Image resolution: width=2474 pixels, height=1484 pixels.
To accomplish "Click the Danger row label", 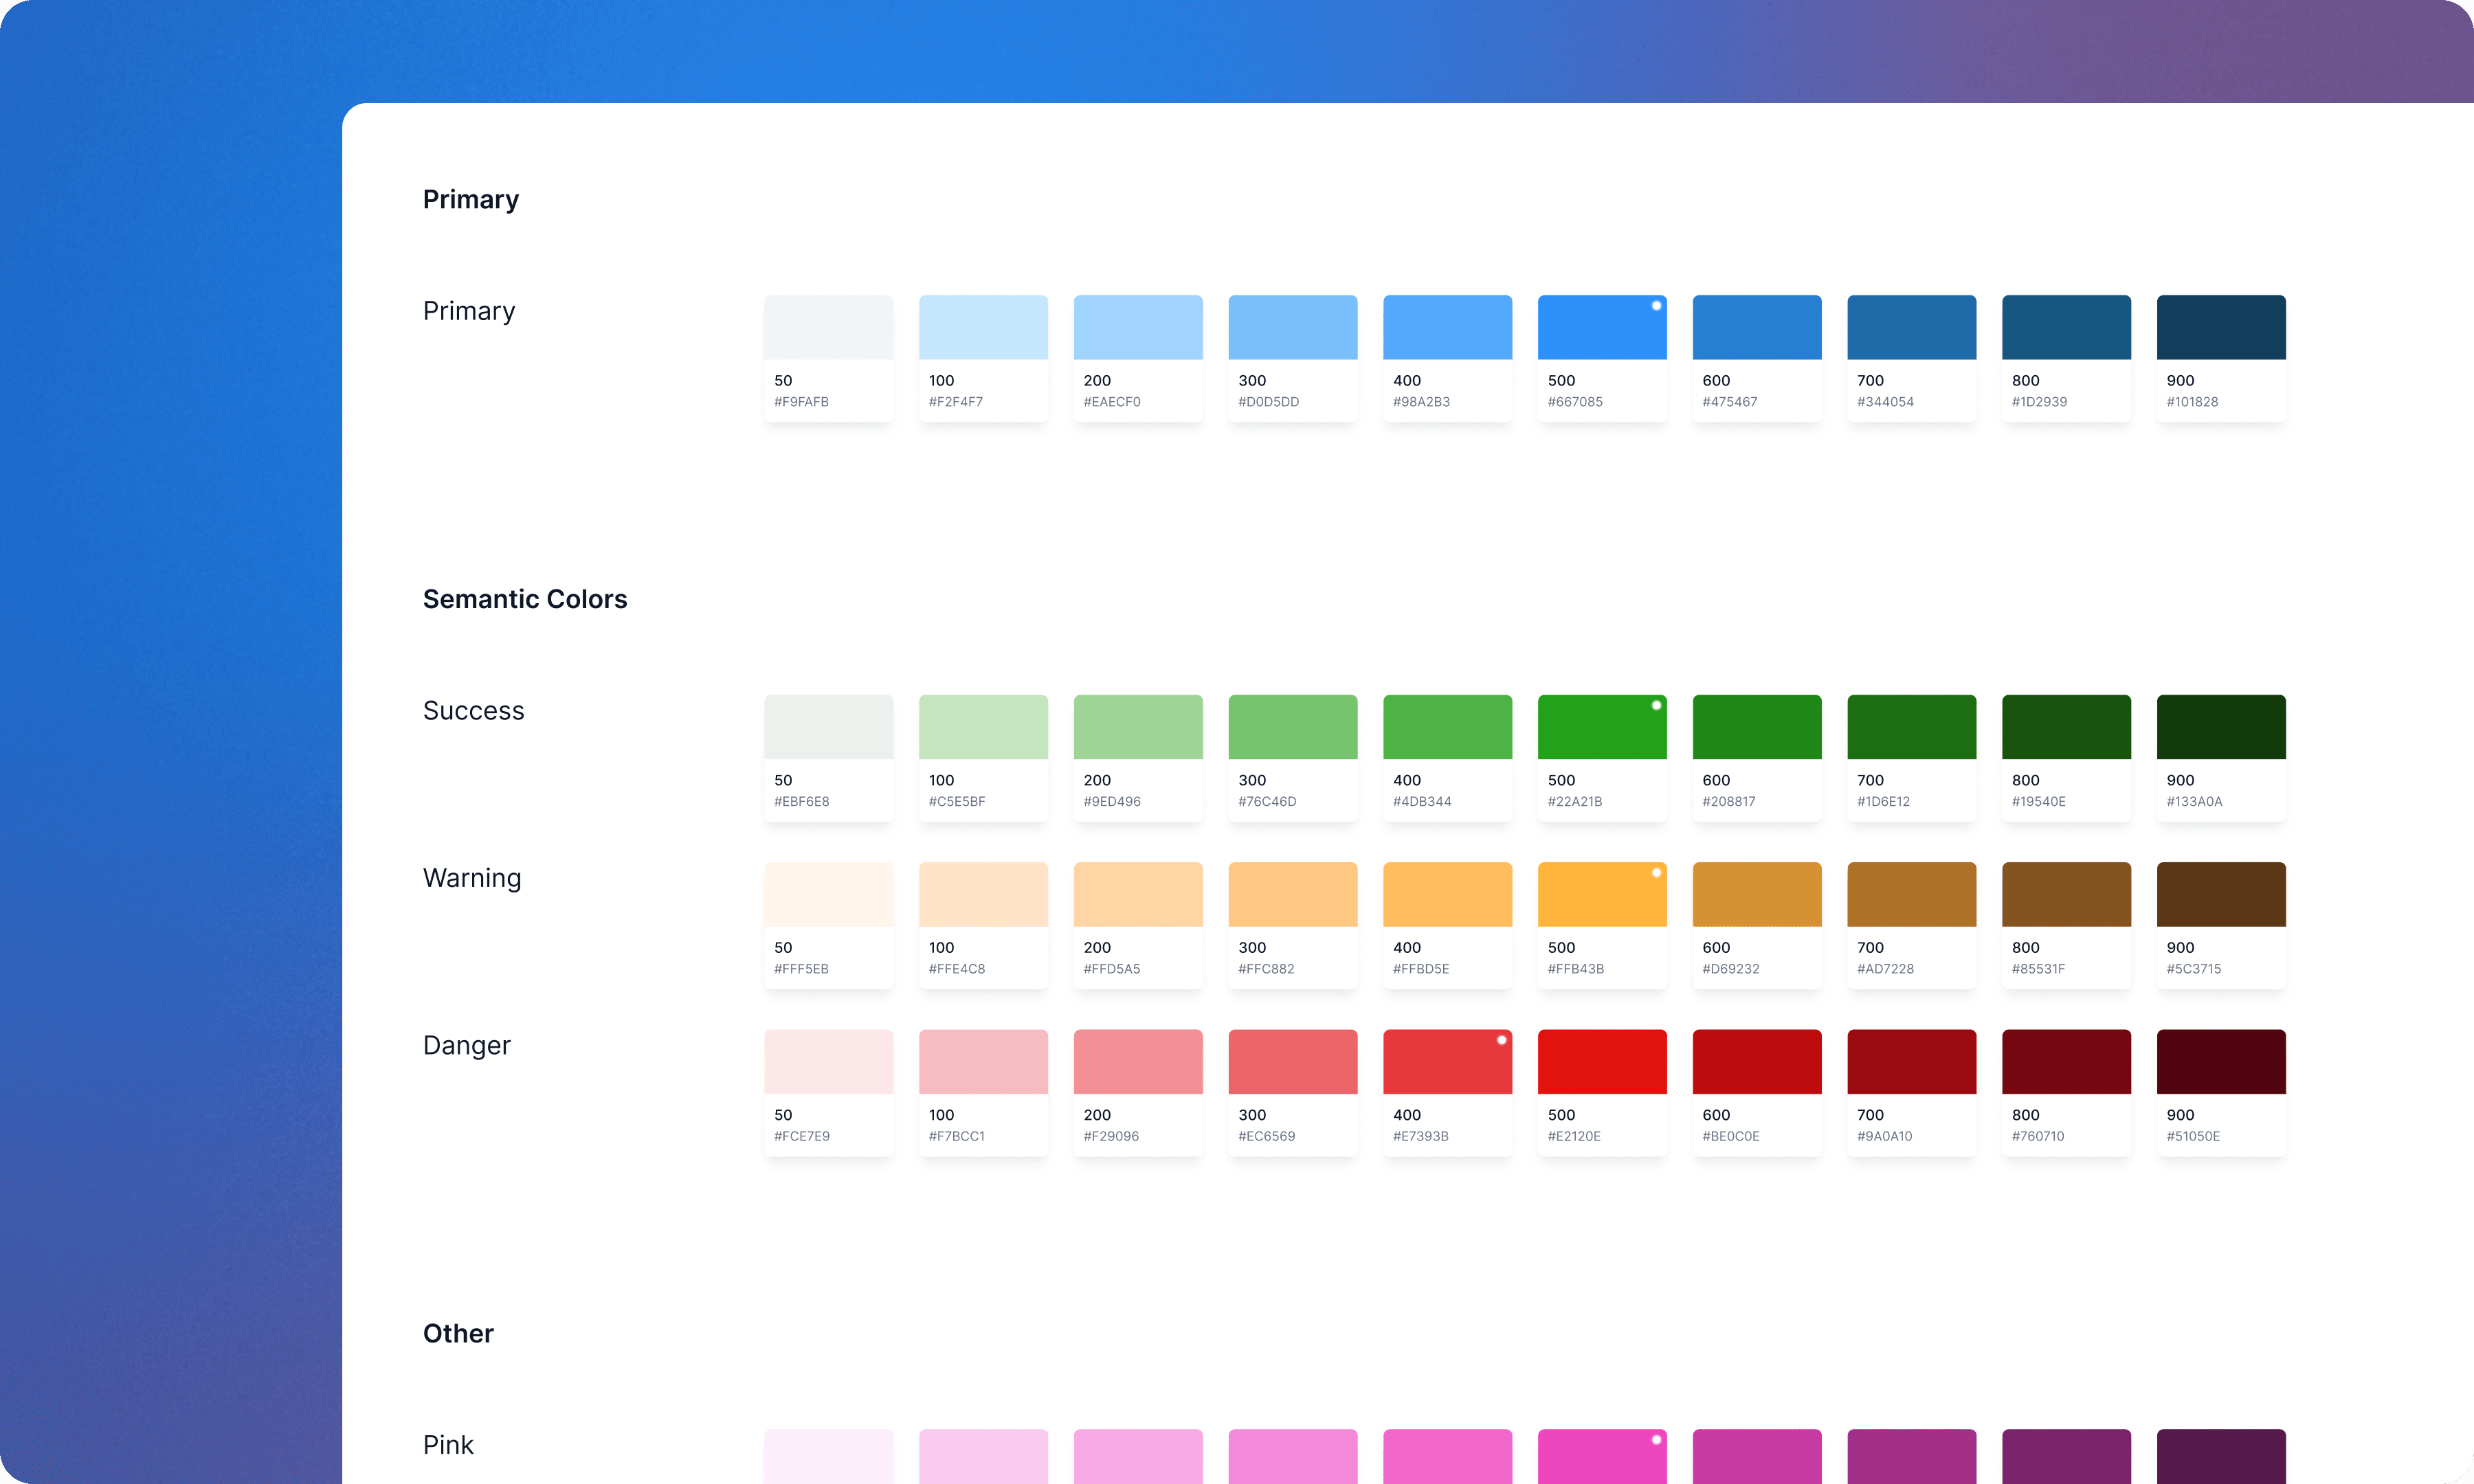I will coord(466,1045).
